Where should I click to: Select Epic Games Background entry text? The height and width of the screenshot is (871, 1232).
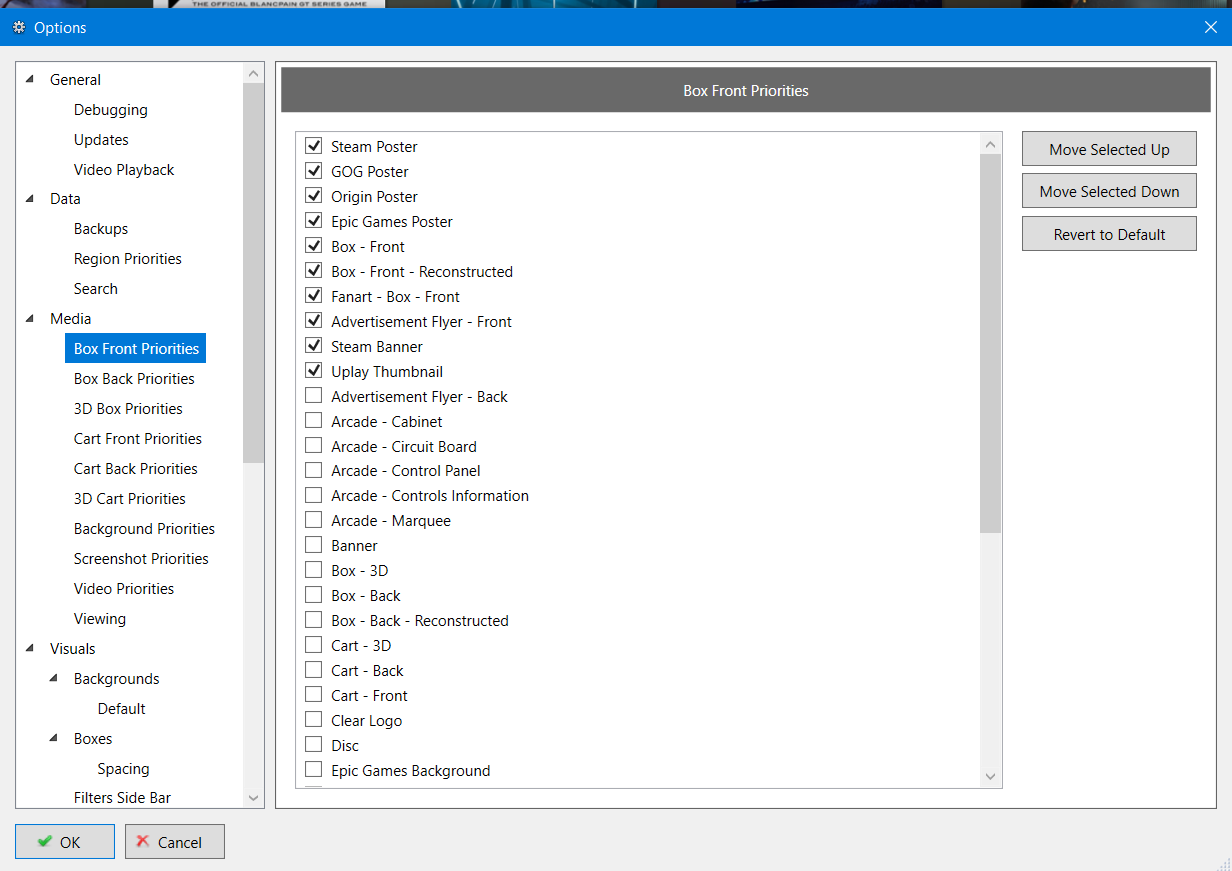[x=410, y=771]
